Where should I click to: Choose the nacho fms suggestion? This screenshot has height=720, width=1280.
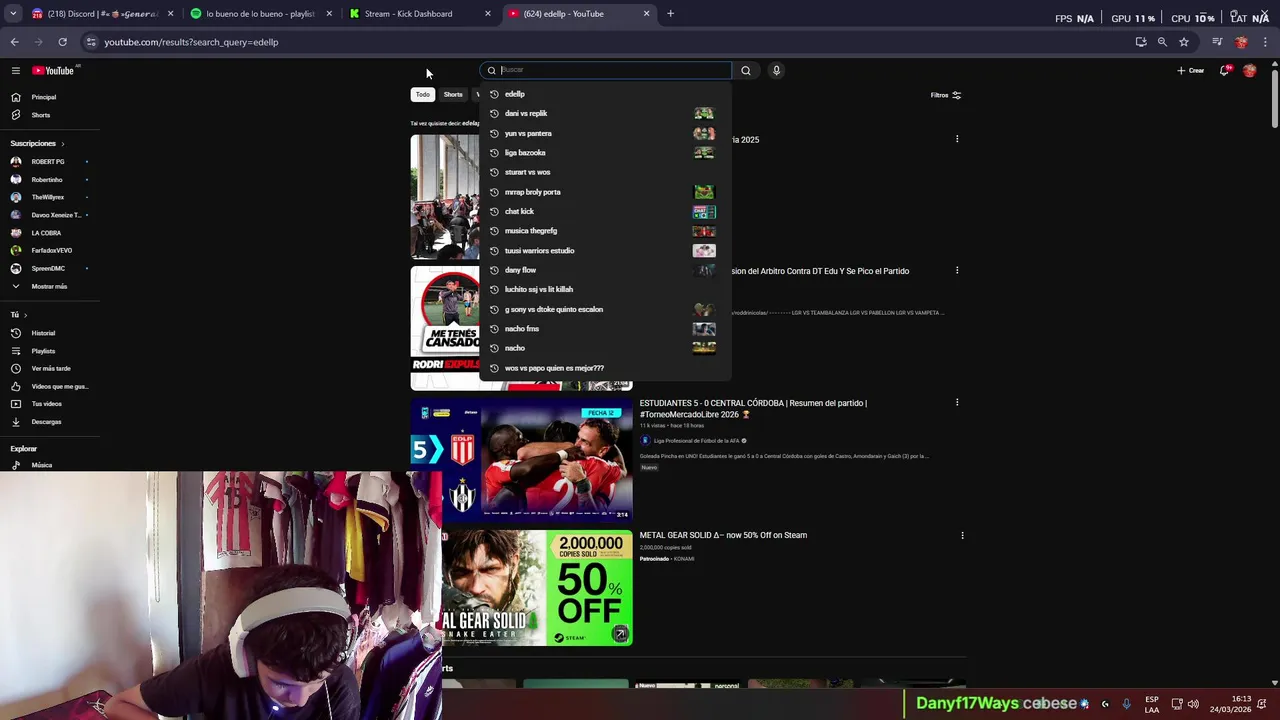(606, 328)
